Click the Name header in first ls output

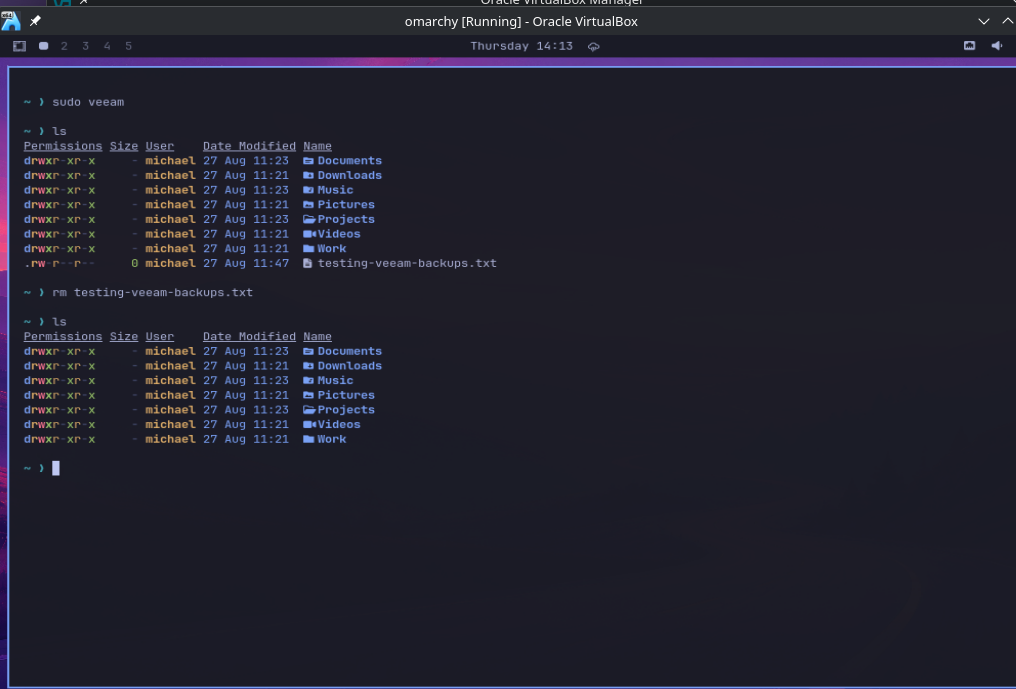click(318, 146)
